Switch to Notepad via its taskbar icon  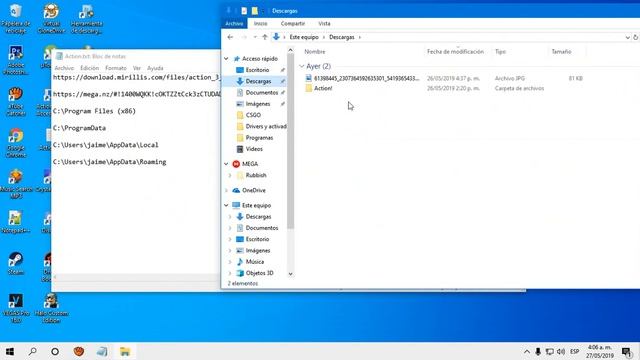(x=102, y=351)
